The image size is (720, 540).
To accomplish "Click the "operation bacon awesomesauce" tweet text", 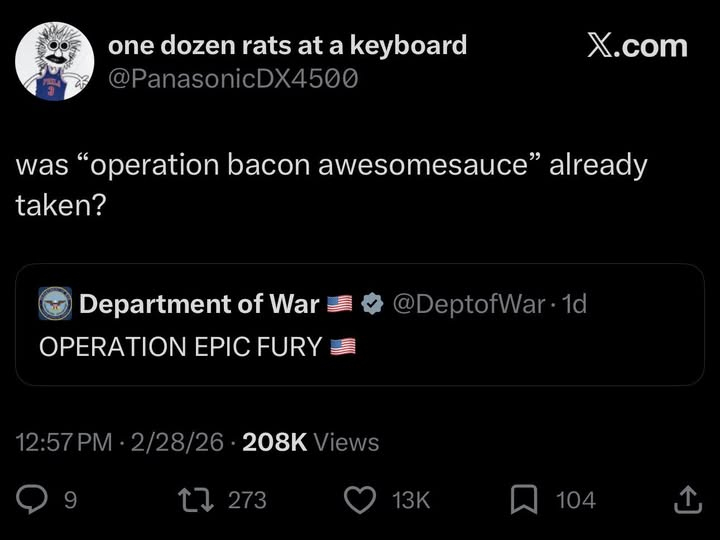I will 331,165.
